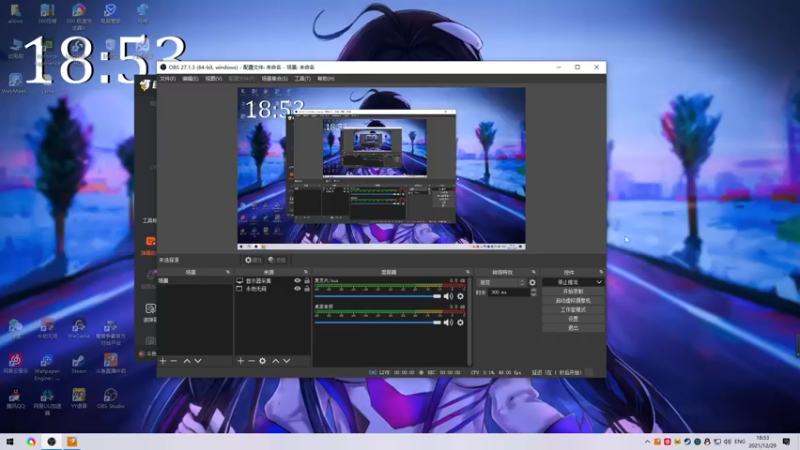Click the 开始录制 start recording button
This screenshot has height=450, width=800.
[573, 291]
